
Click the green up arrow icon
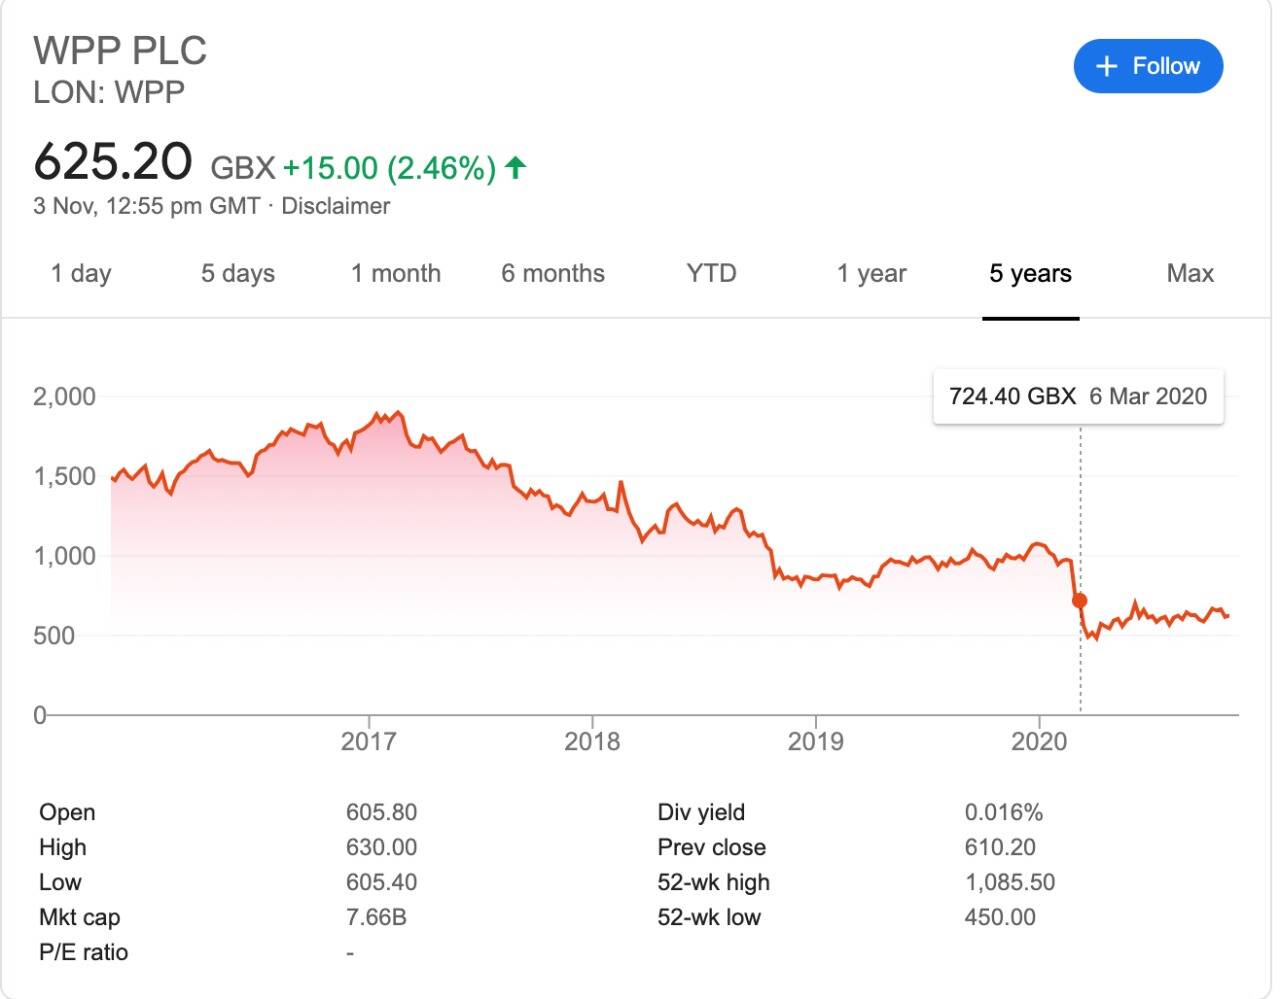pos(515,167)
